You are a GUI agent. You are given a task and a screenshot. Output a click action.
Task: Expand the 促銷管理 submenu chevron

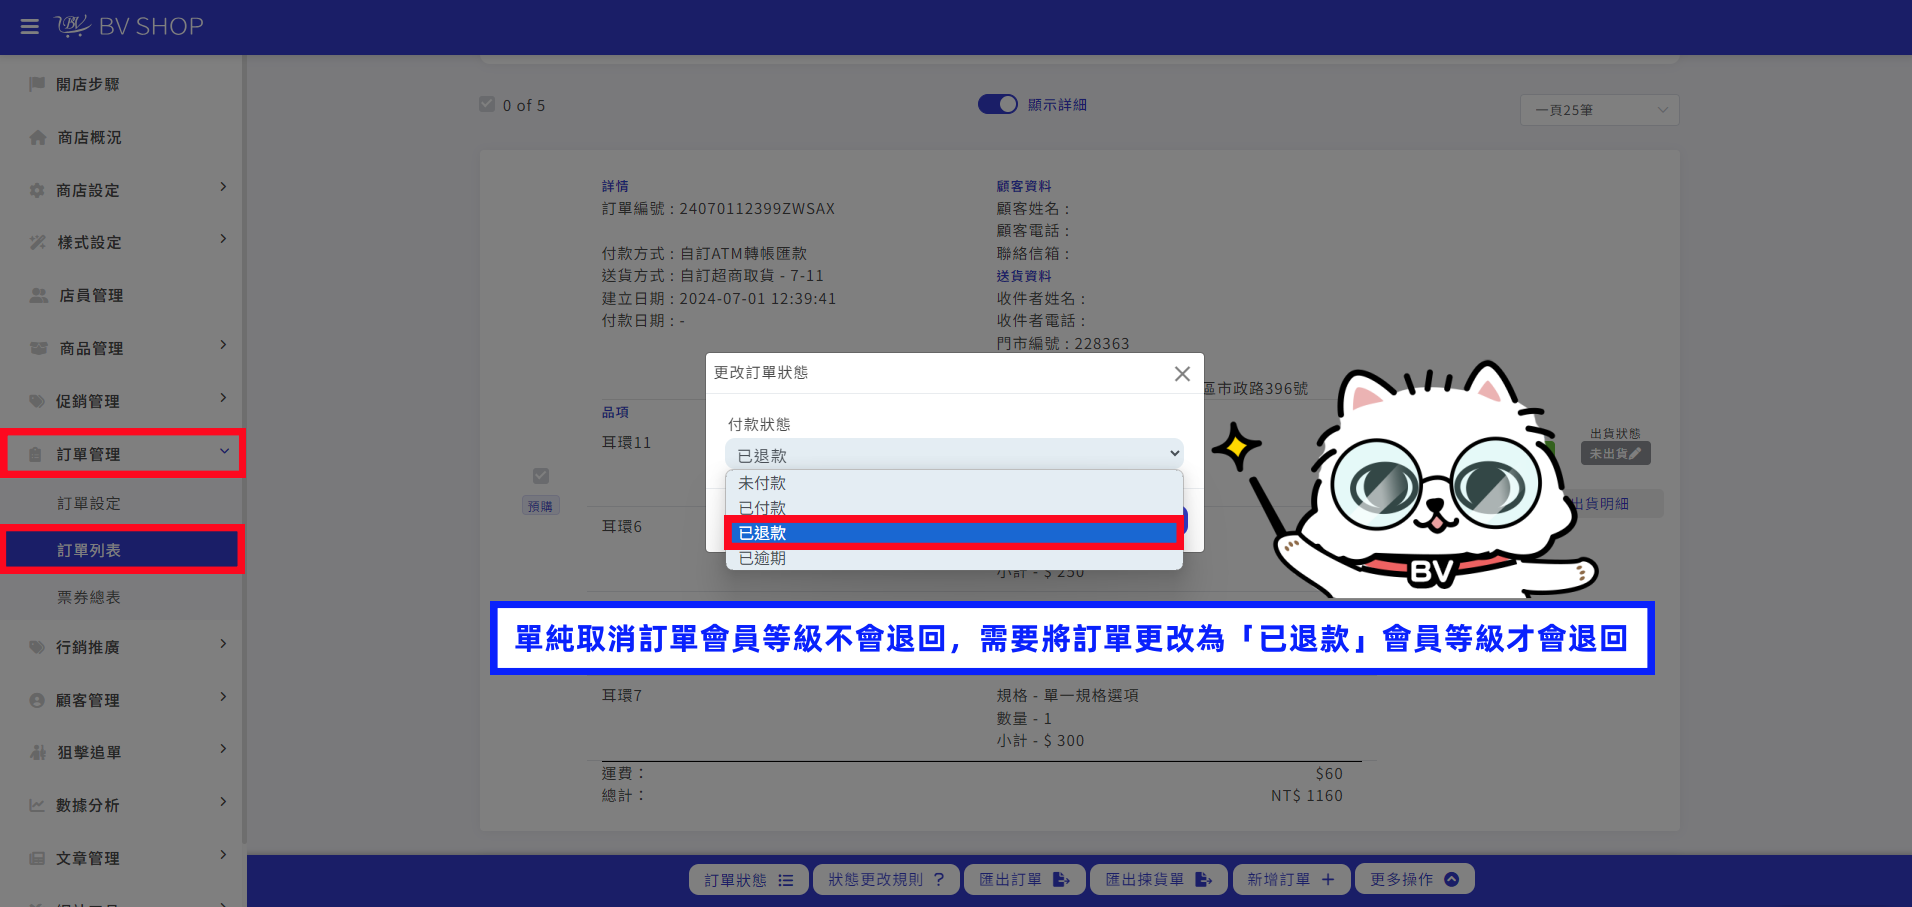pos(223,398)
